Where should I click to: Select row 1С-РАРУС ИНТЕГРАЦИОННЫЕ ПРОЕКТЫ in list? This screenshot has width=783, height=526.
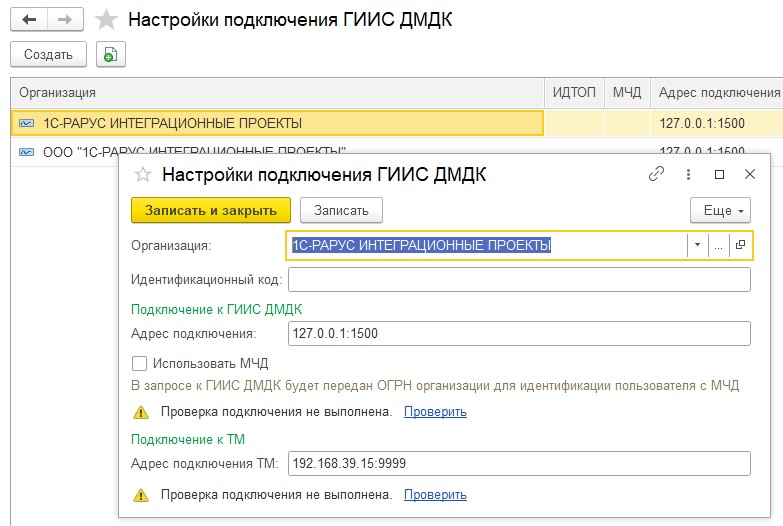click(277, 123)
